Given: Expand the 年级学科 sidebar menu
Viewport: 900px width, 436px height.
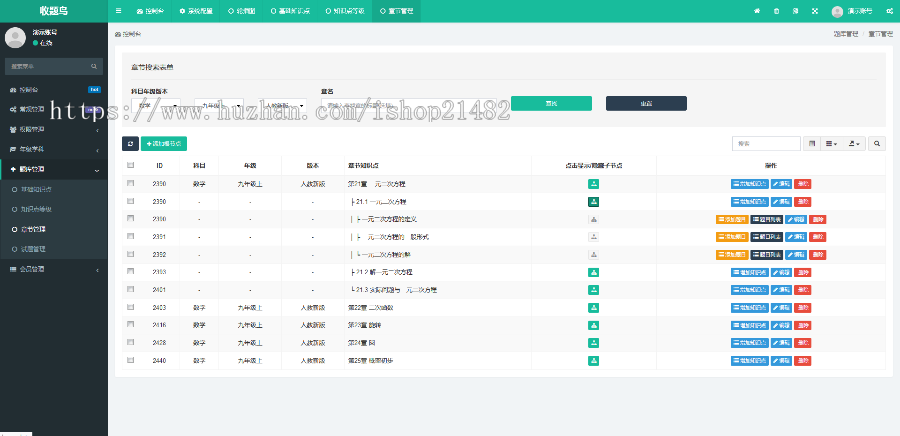Looking at the screenshot, I should coord(53,150).
